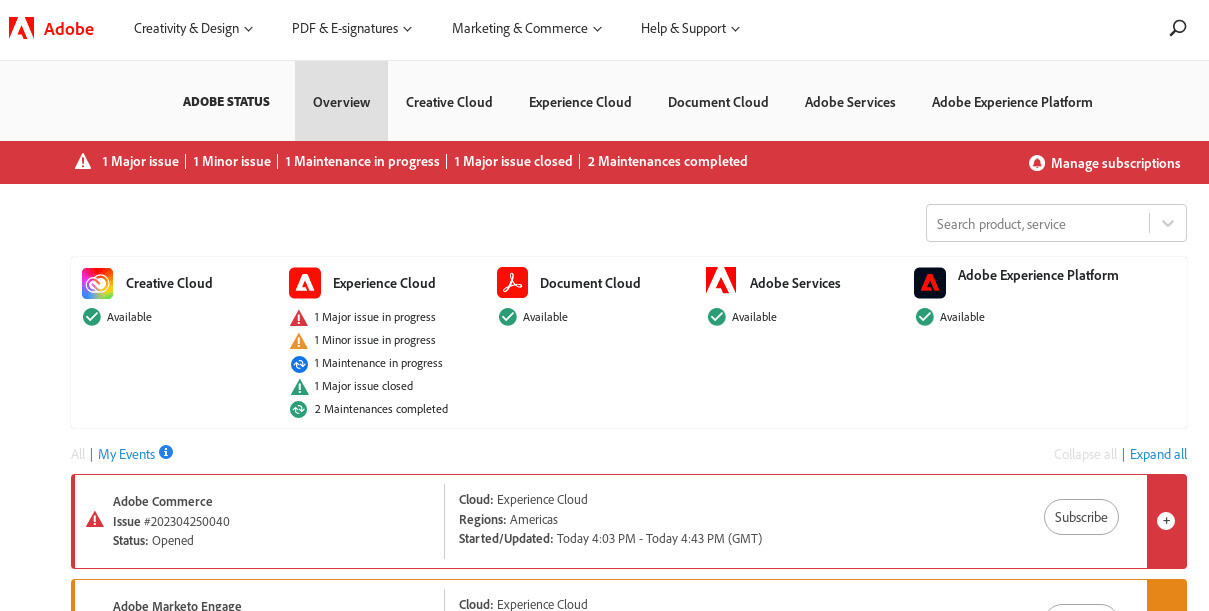Viewport: 1209px width, 611px height.
Task: Open PDF & E-signatures dropdown menu
Action: (352, 28)
